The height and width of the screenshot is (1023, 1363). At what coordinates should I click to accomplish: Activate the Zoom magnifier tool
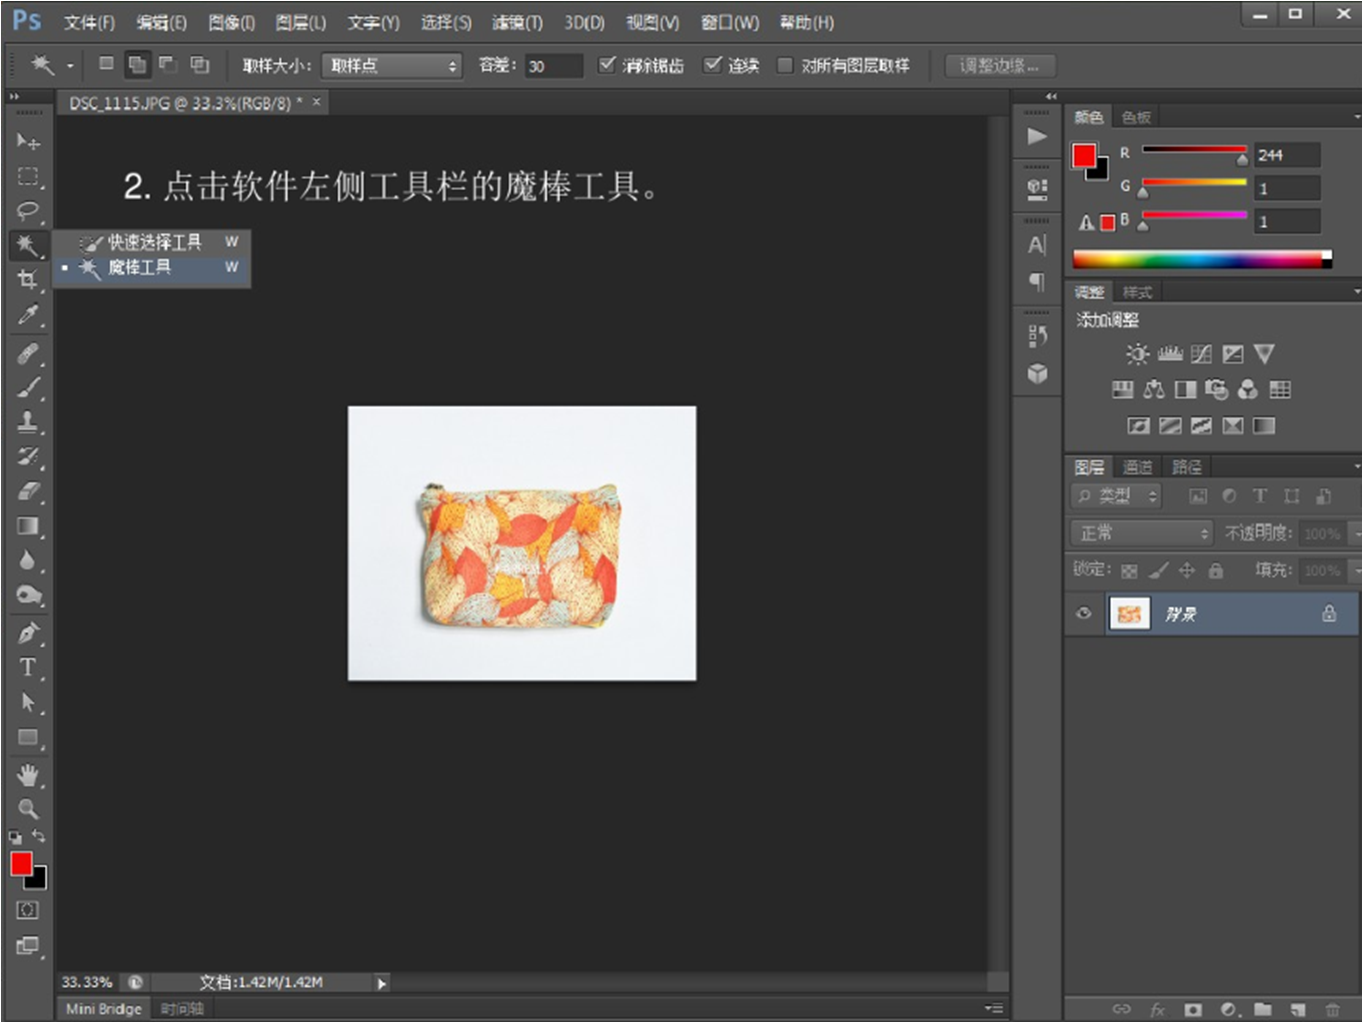(x=28, y=809)
